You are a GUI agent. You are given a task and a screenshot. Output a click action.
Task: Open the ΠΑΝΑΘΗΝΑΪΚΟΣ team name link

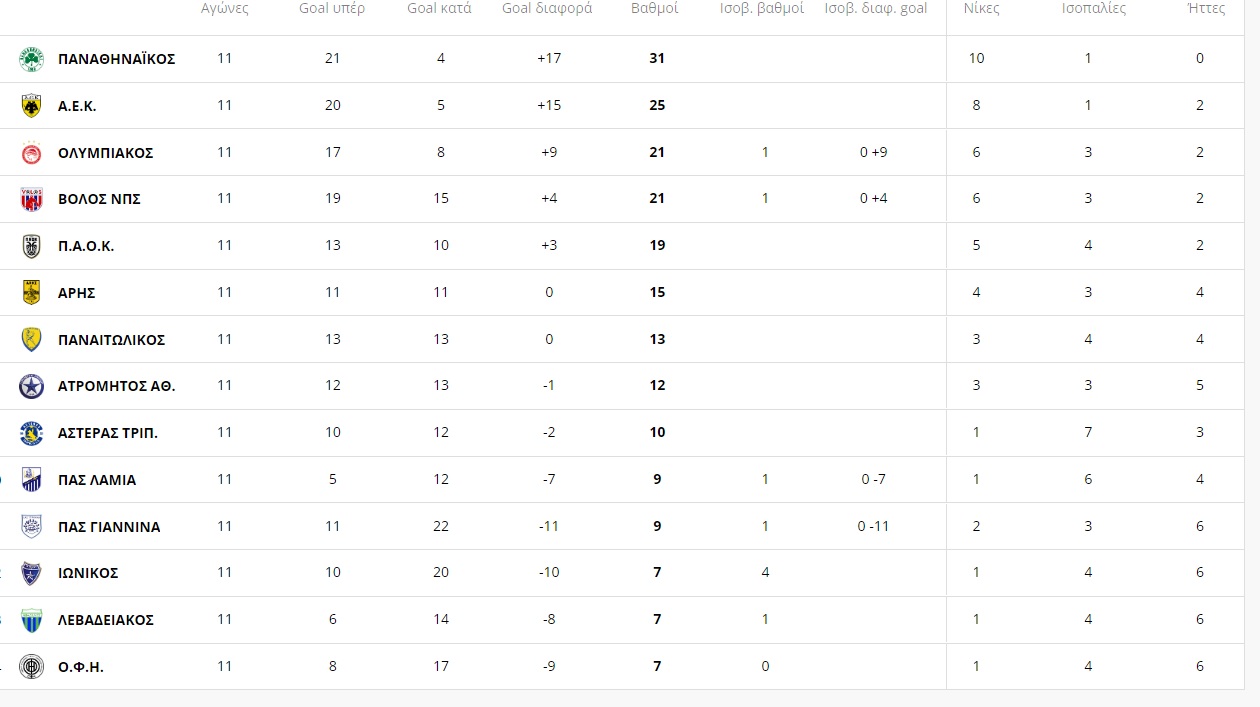(x=117, y=59)
